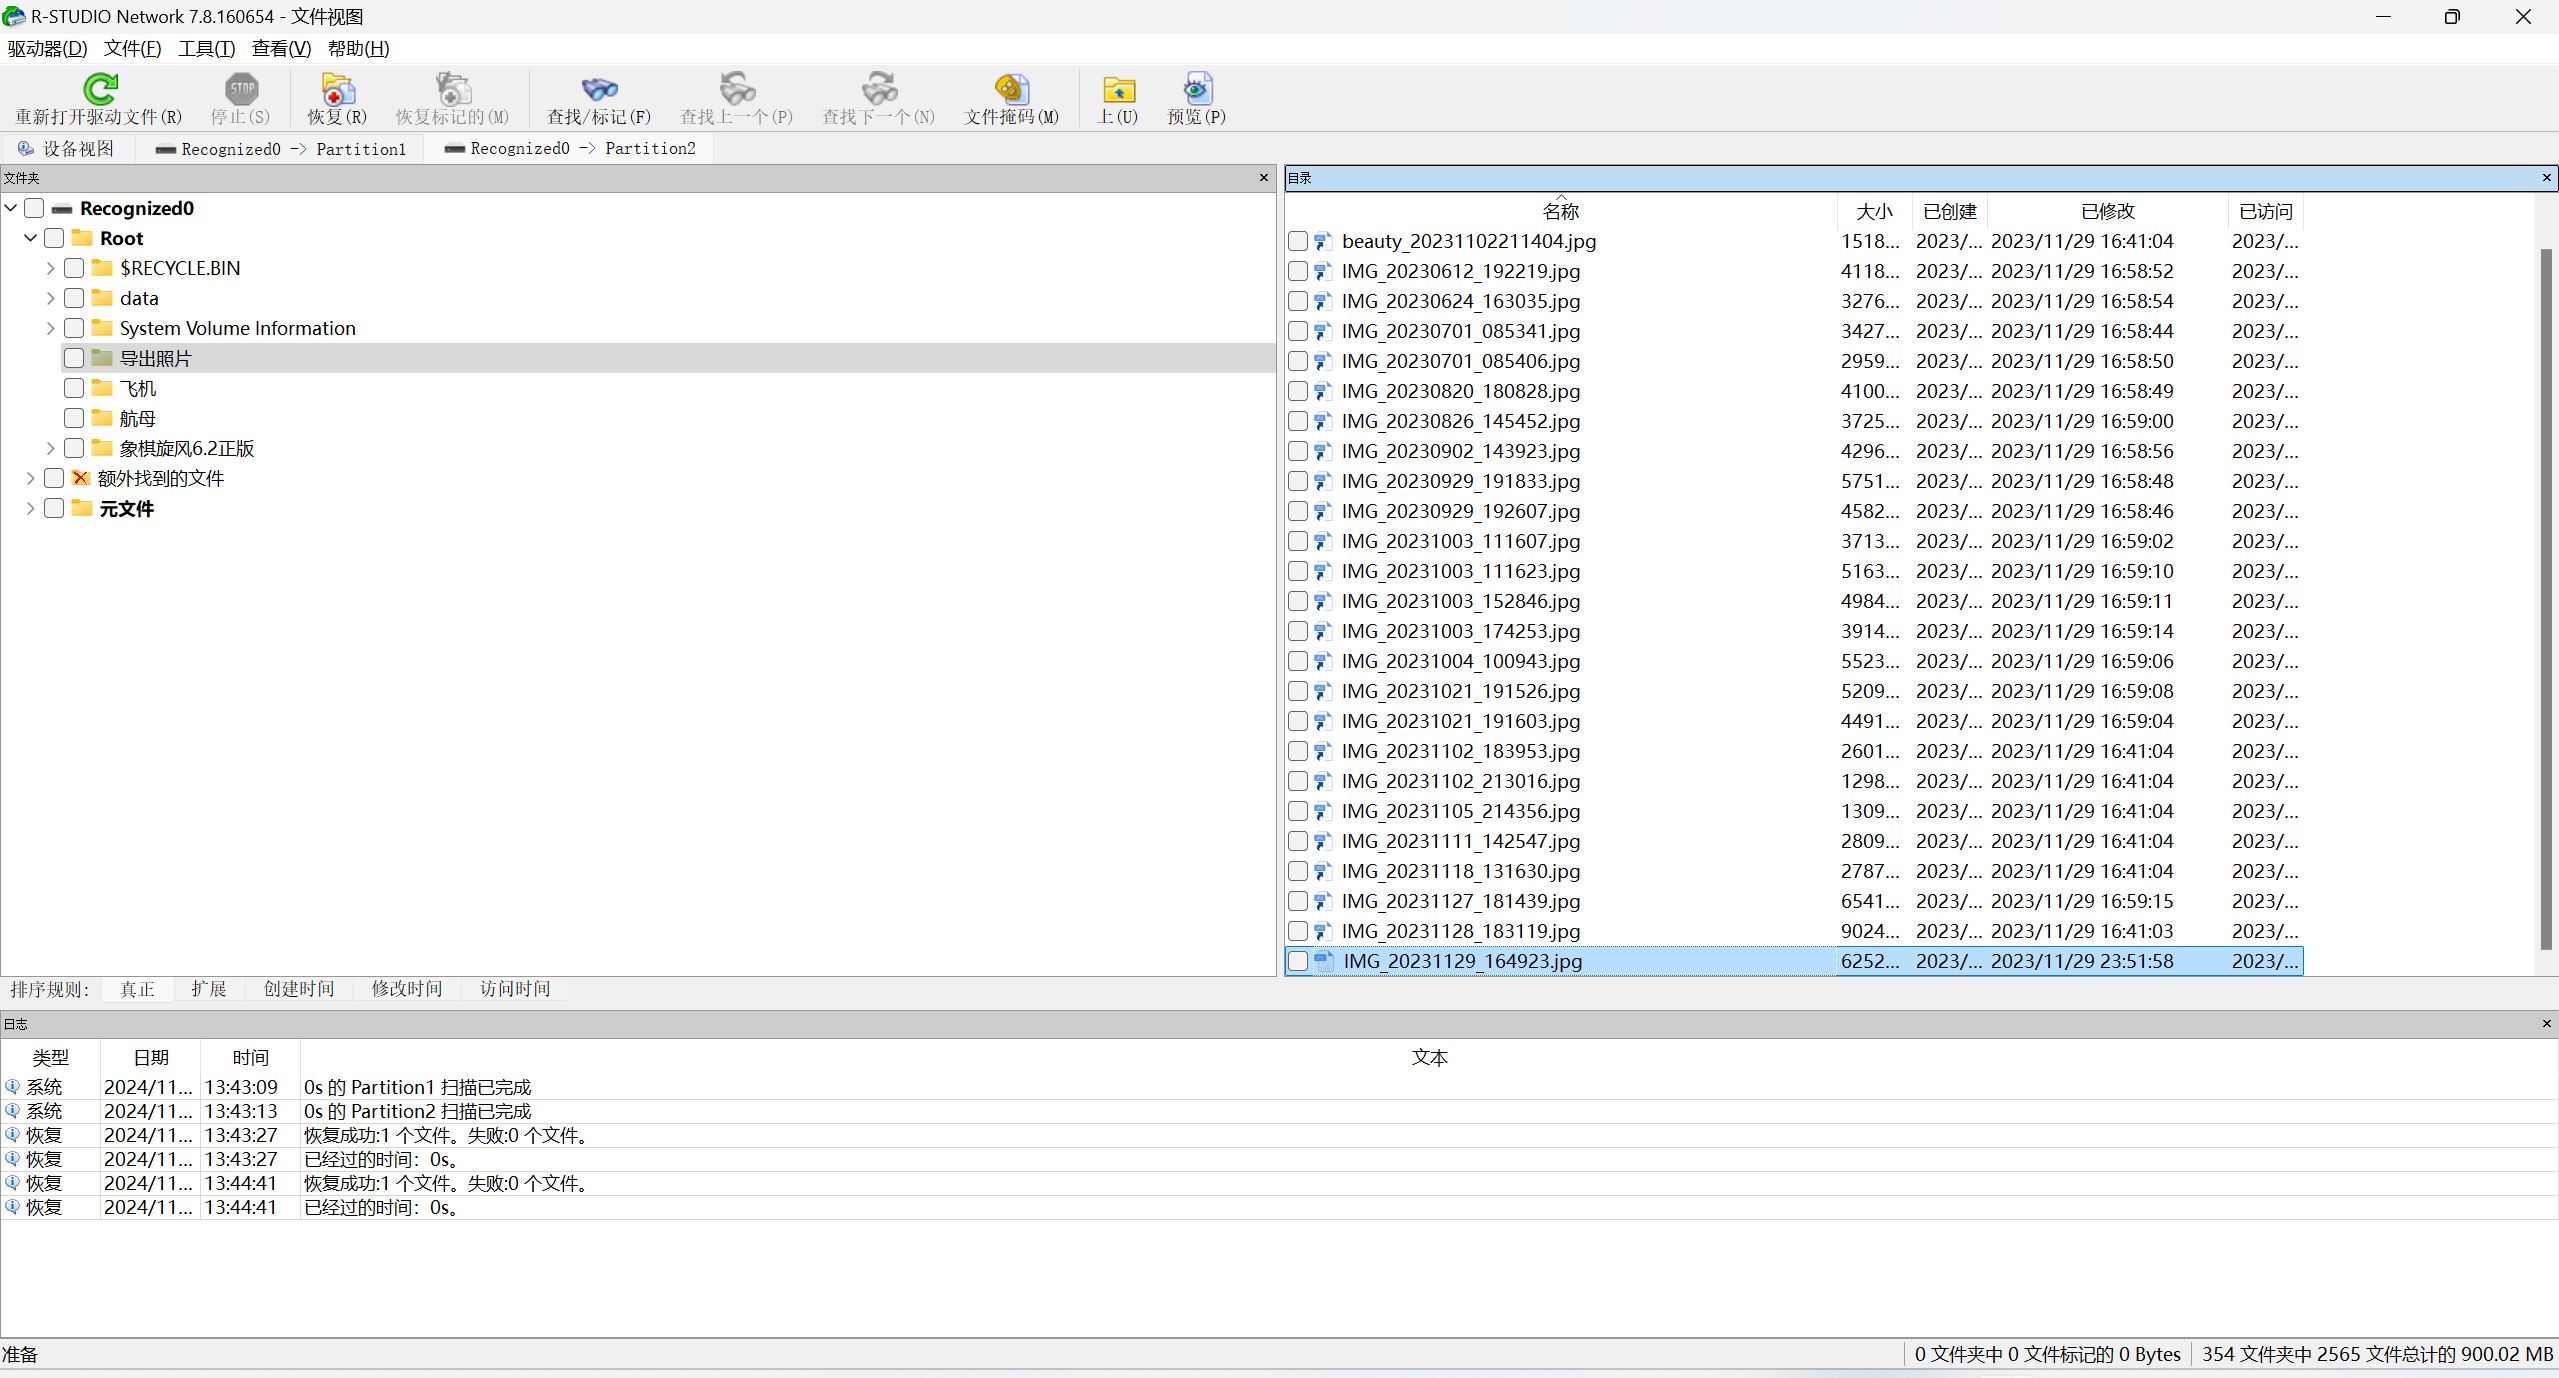Expand the $RECYCLE.BIN folder node
Screen dimensions: 2559x1378
(51, 268)
